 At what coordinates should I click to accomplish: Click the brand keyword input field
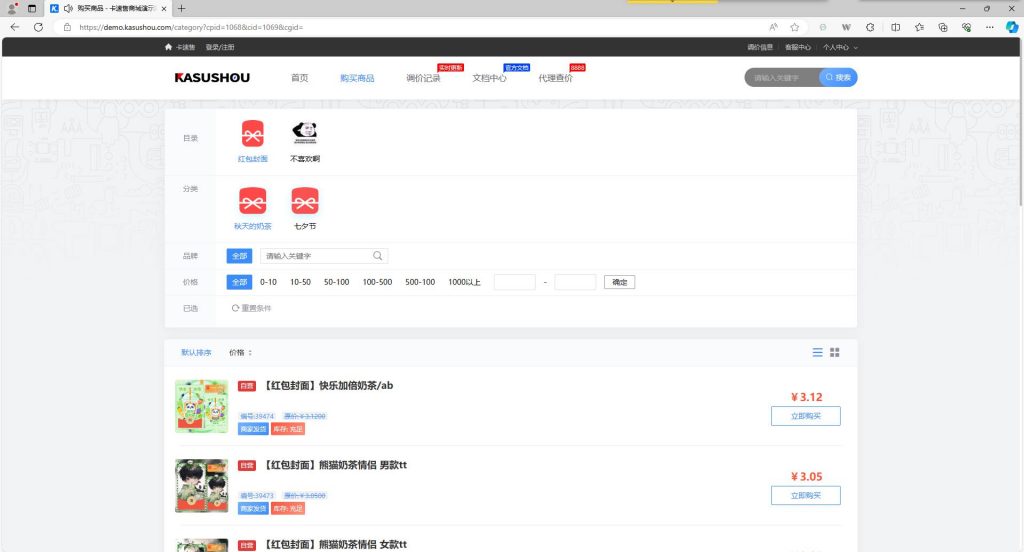(316, 256)
